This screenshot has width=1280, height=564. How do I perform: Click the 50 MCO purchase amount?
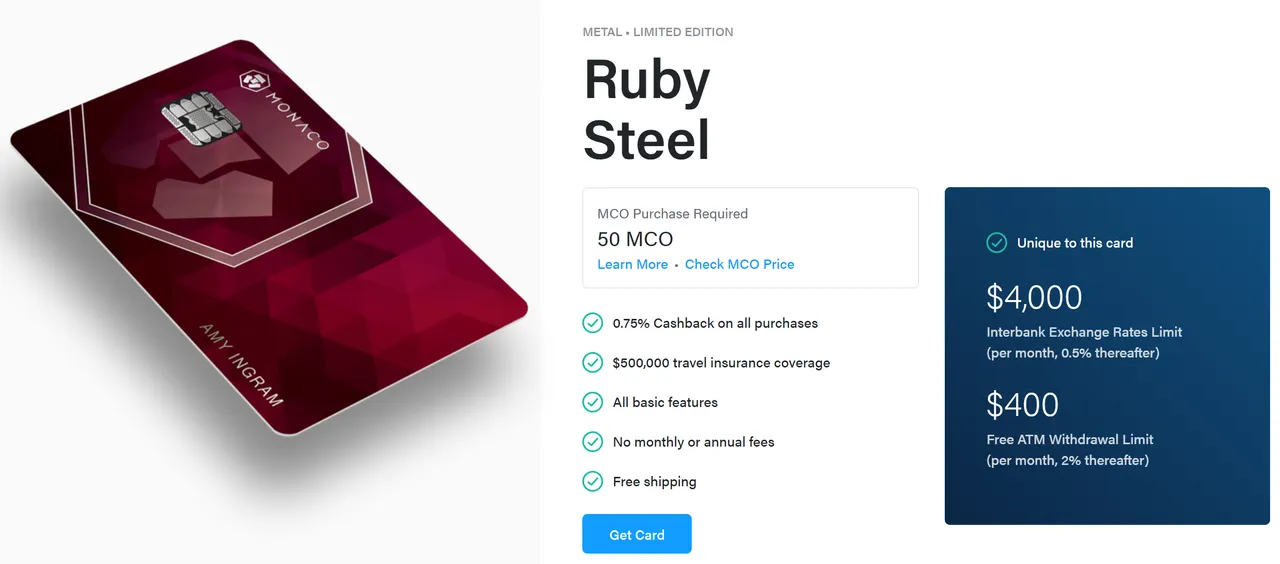(635, 240)
